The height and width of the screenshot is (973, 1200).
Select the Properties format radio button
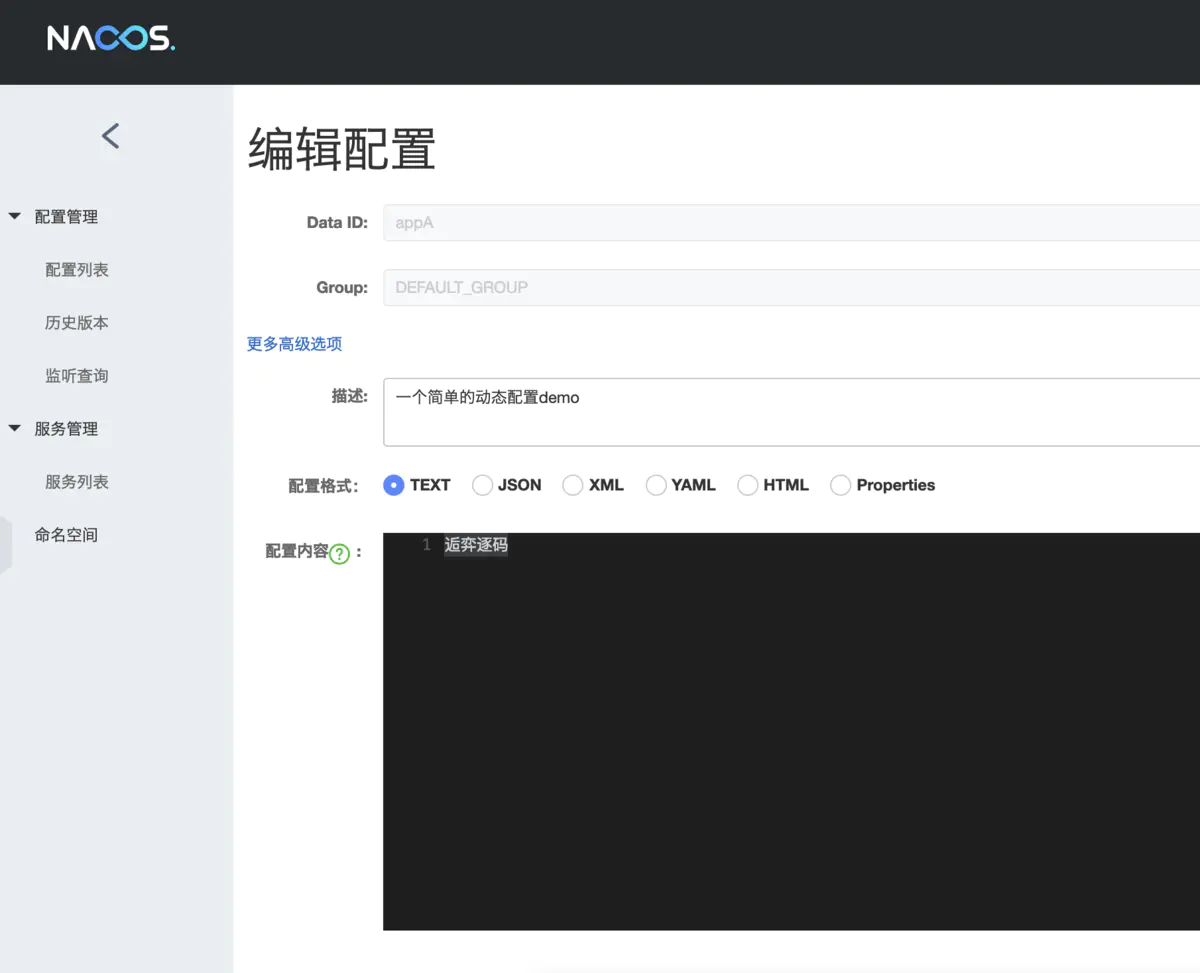(x=841, y=485)
